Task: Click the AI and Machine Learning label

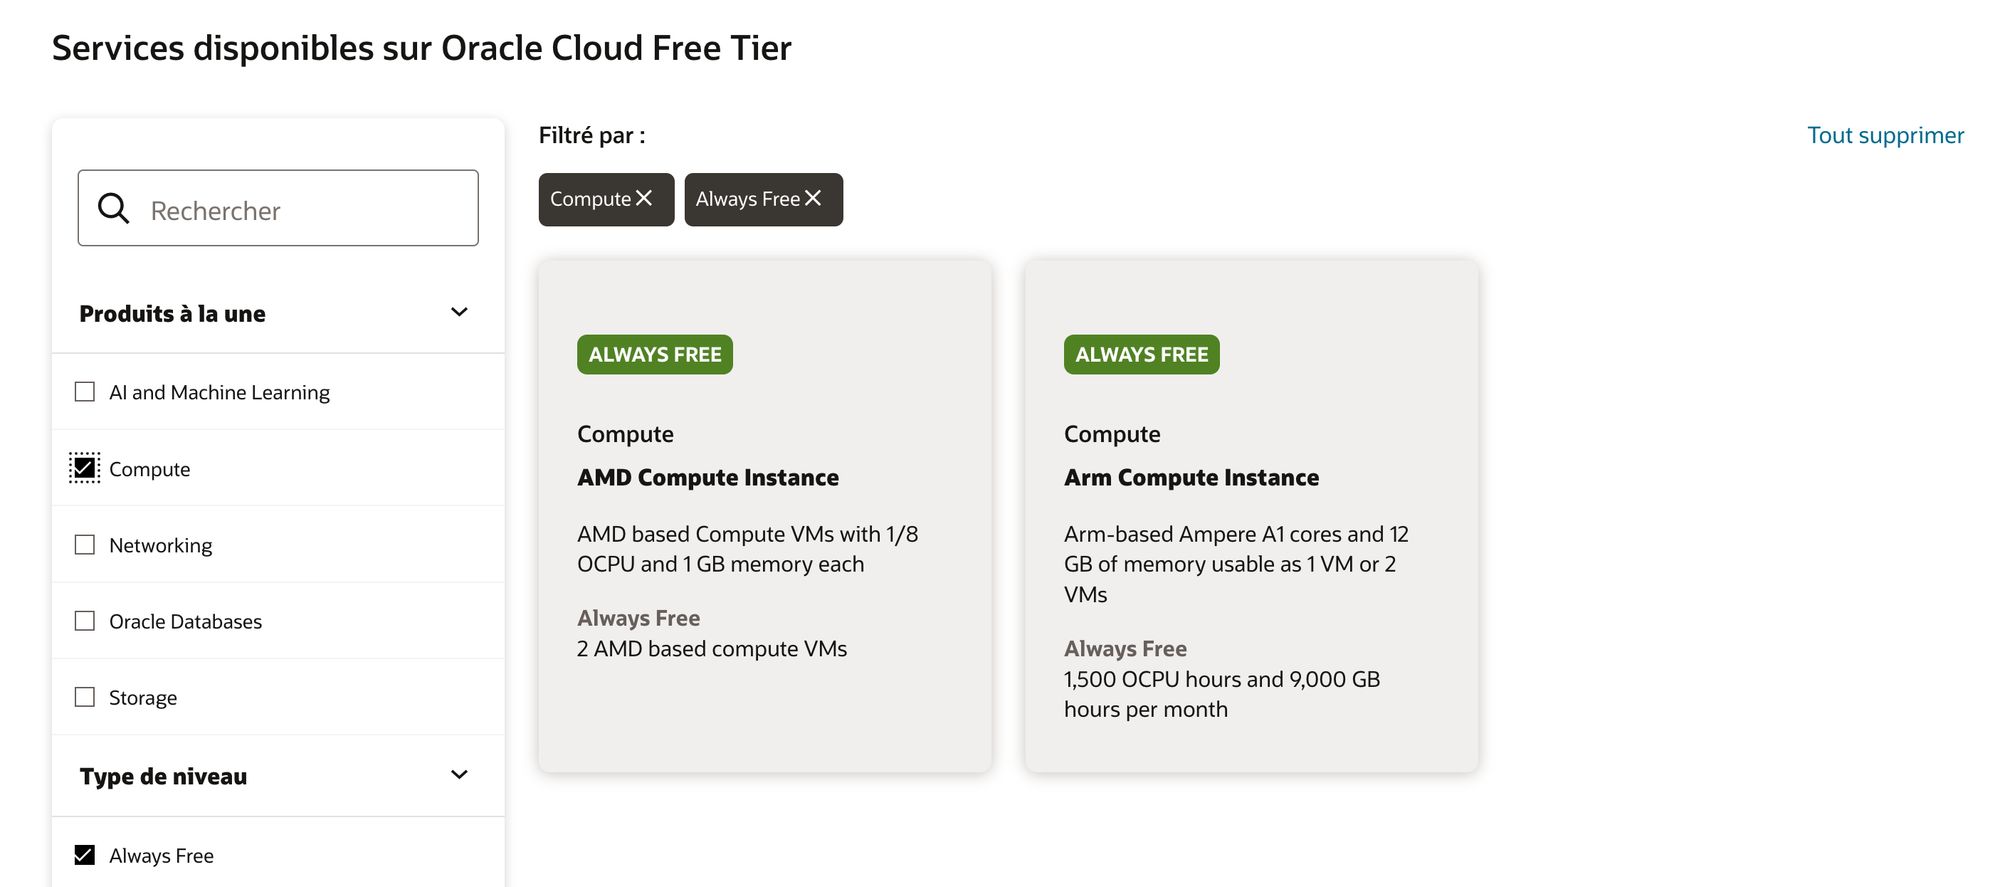Action: [x=219, y=393]
